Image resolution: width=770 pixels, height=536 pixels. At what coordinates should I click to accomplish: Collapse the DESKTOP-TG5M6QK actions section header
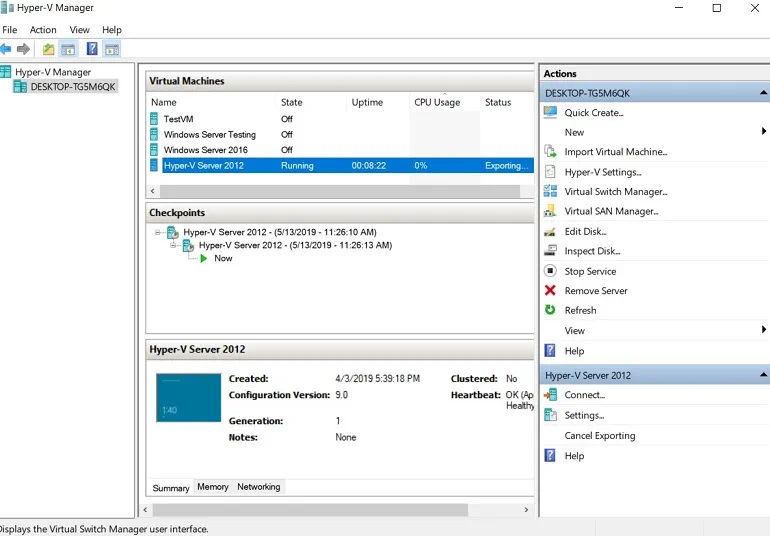[763, 93]
